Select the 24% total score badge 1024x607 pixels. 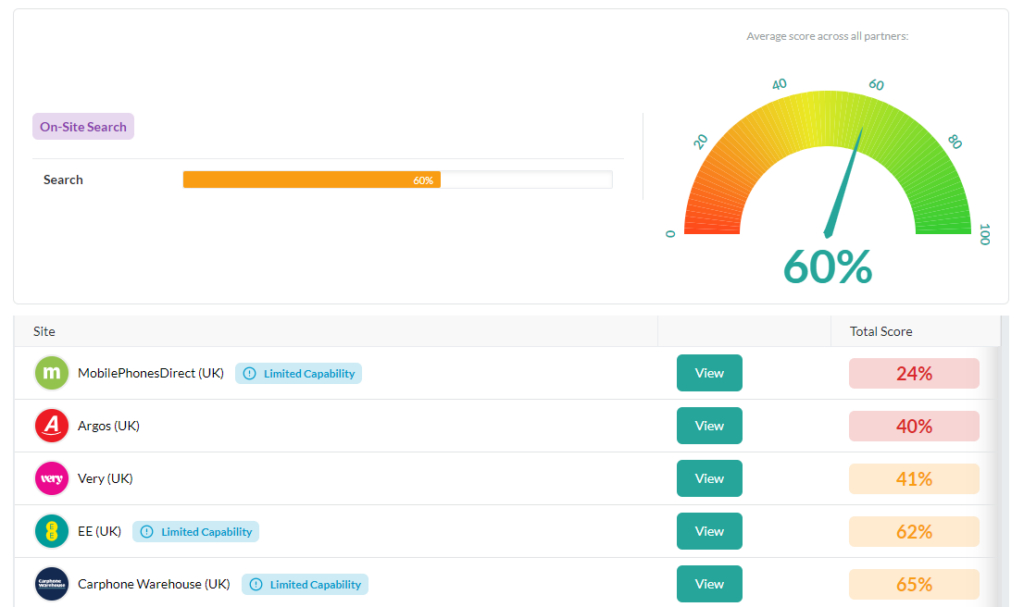coord(913,372)
